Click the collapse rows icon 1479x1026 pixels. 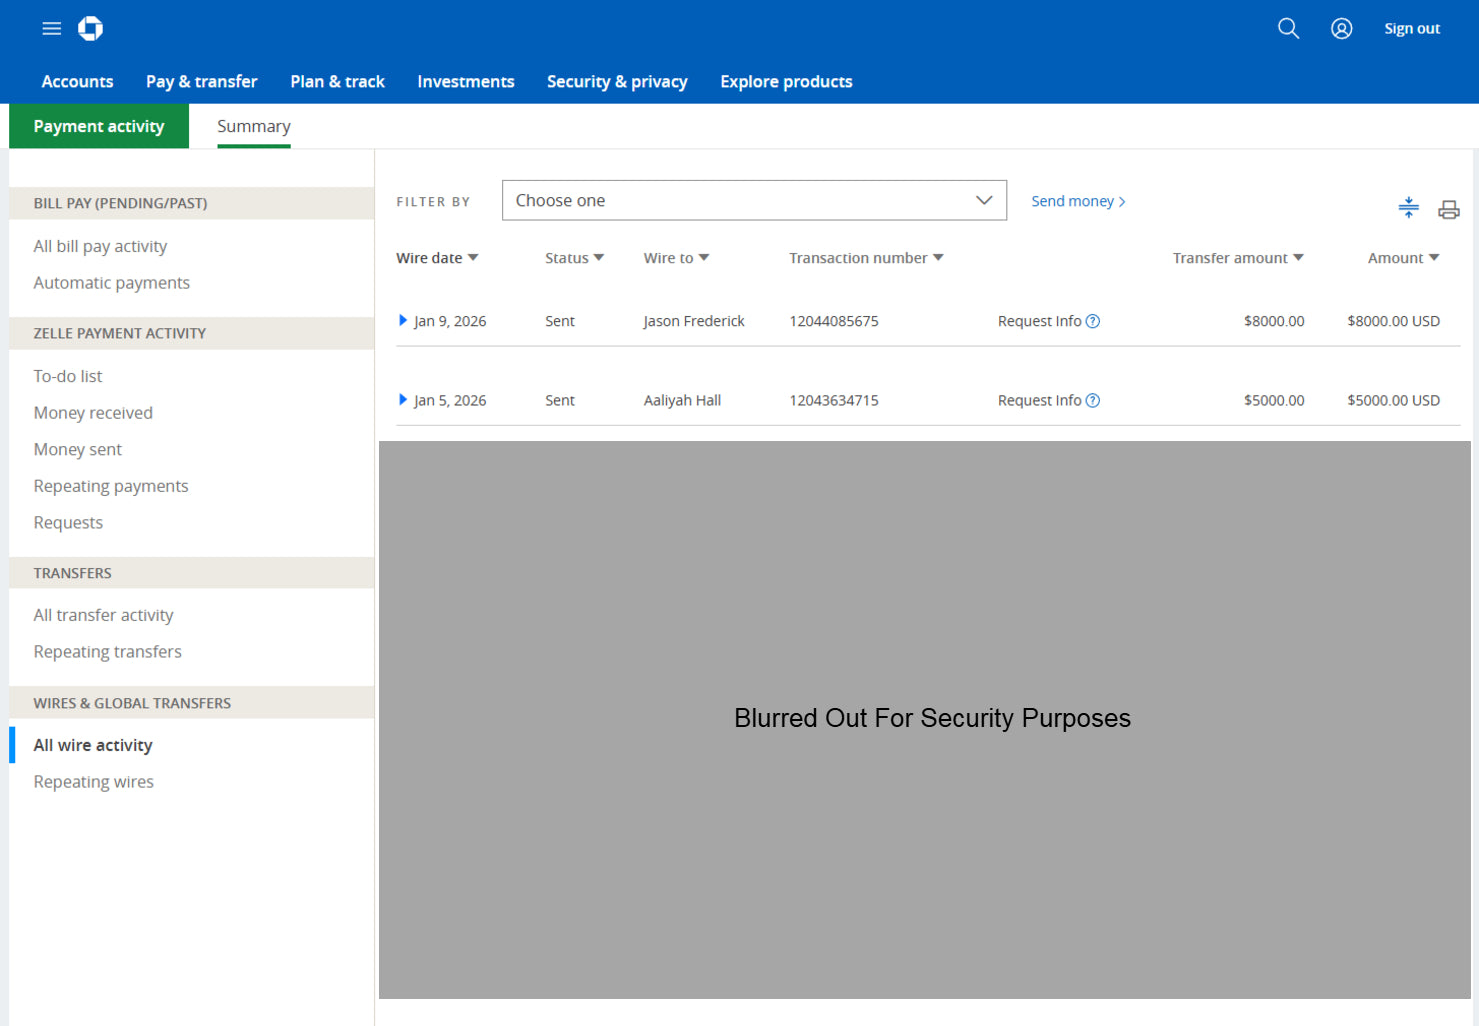1408,208
